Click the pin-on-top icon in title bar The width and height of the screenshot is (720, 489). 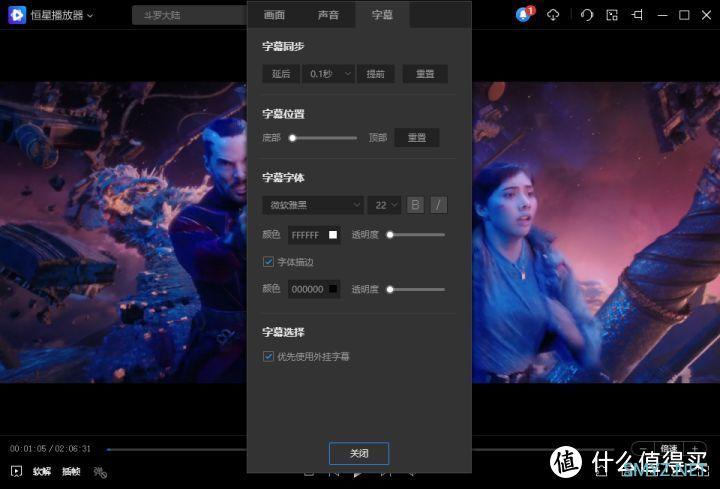[x=637, y=15]
